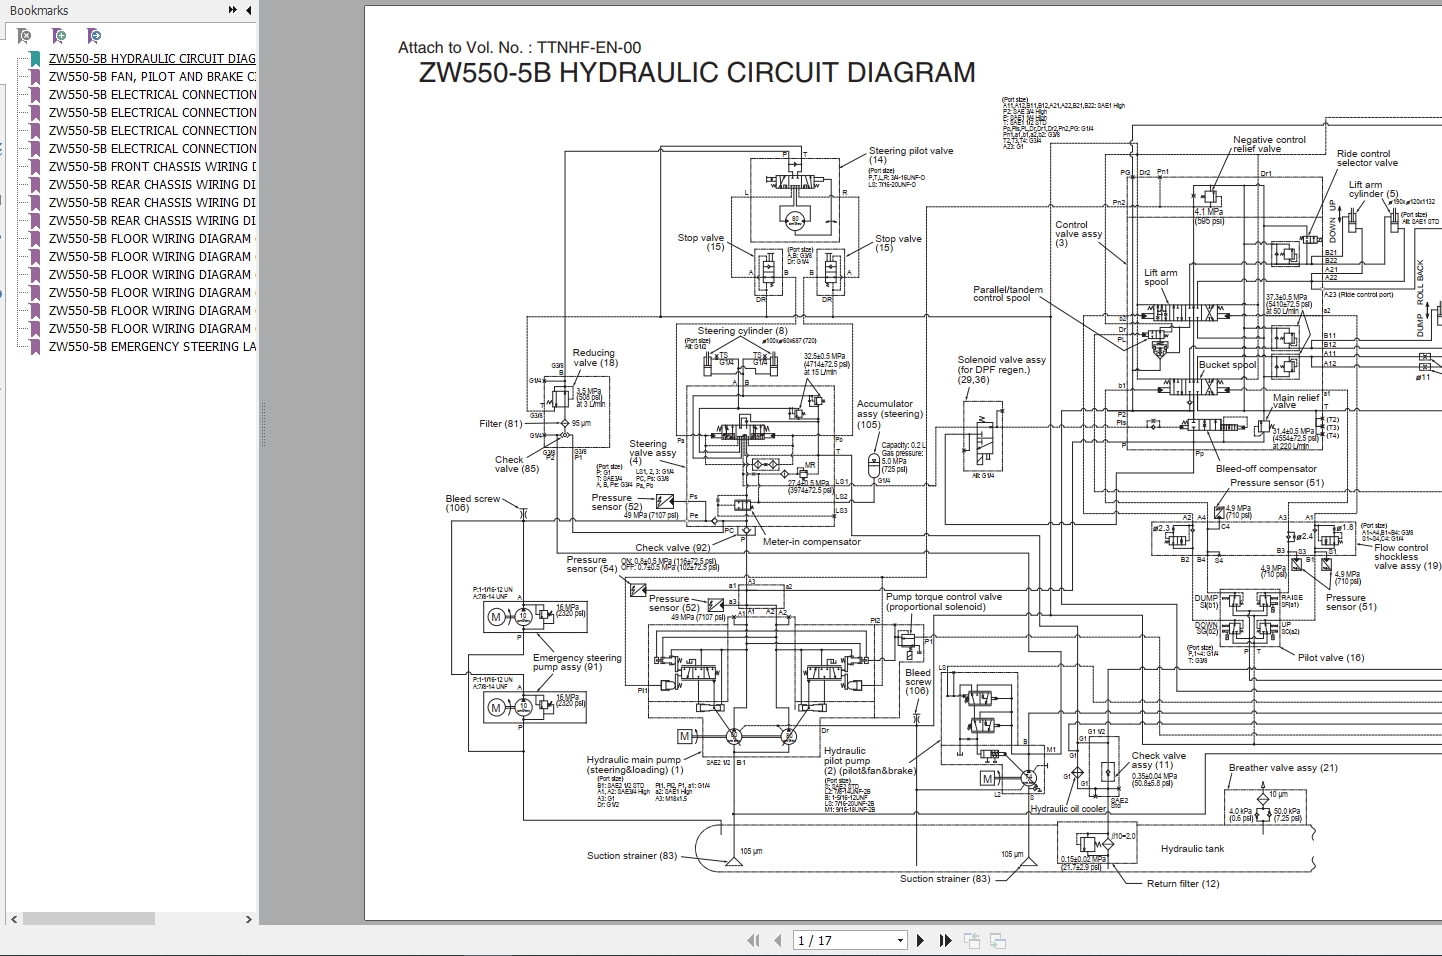Click the Pilot valve (16) label
Screen dimensions: 1442x956
pos(1331,658)
